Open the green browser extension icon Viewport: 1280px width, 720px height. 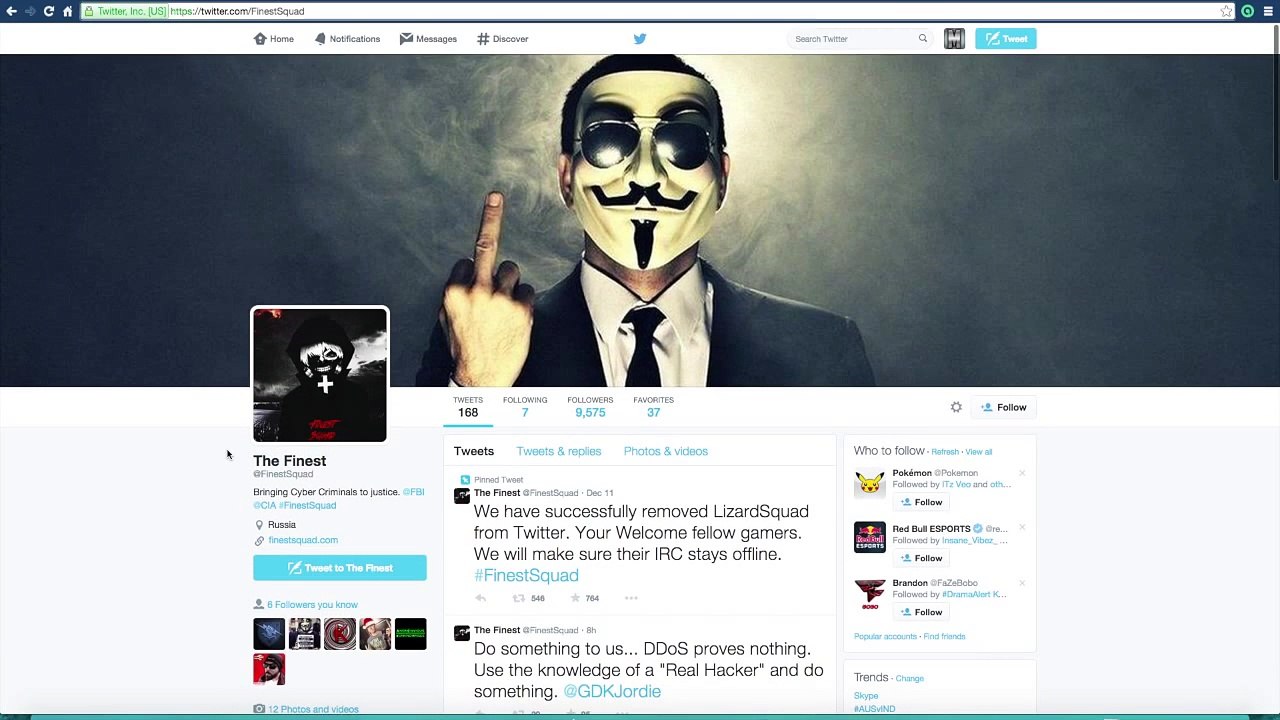(x=1248, y=11)
